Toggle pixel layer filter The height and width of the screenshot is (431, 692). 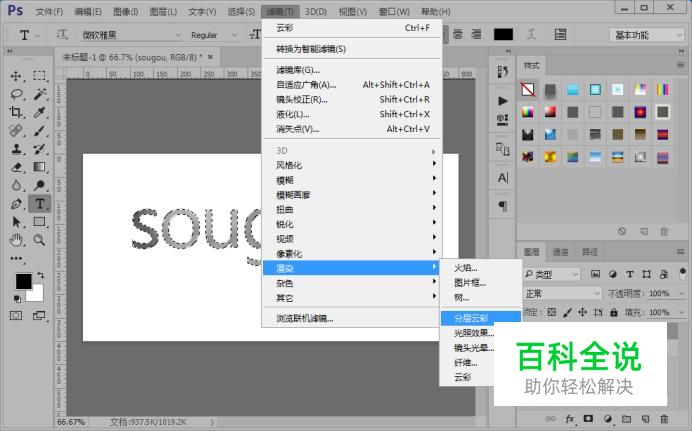click(595, 274)
